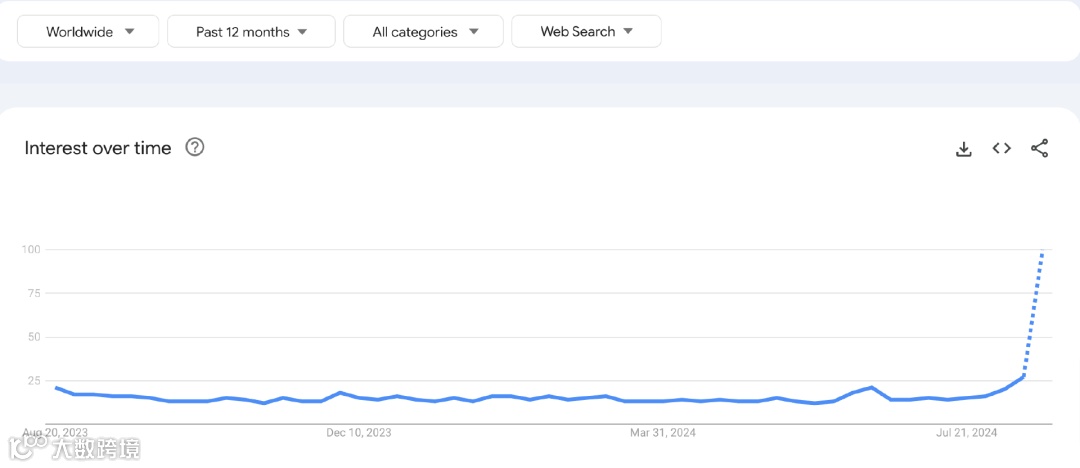1080x468 pixels.
Task: Select the Aug 20, 2023 date label
Action: point(55,433)
